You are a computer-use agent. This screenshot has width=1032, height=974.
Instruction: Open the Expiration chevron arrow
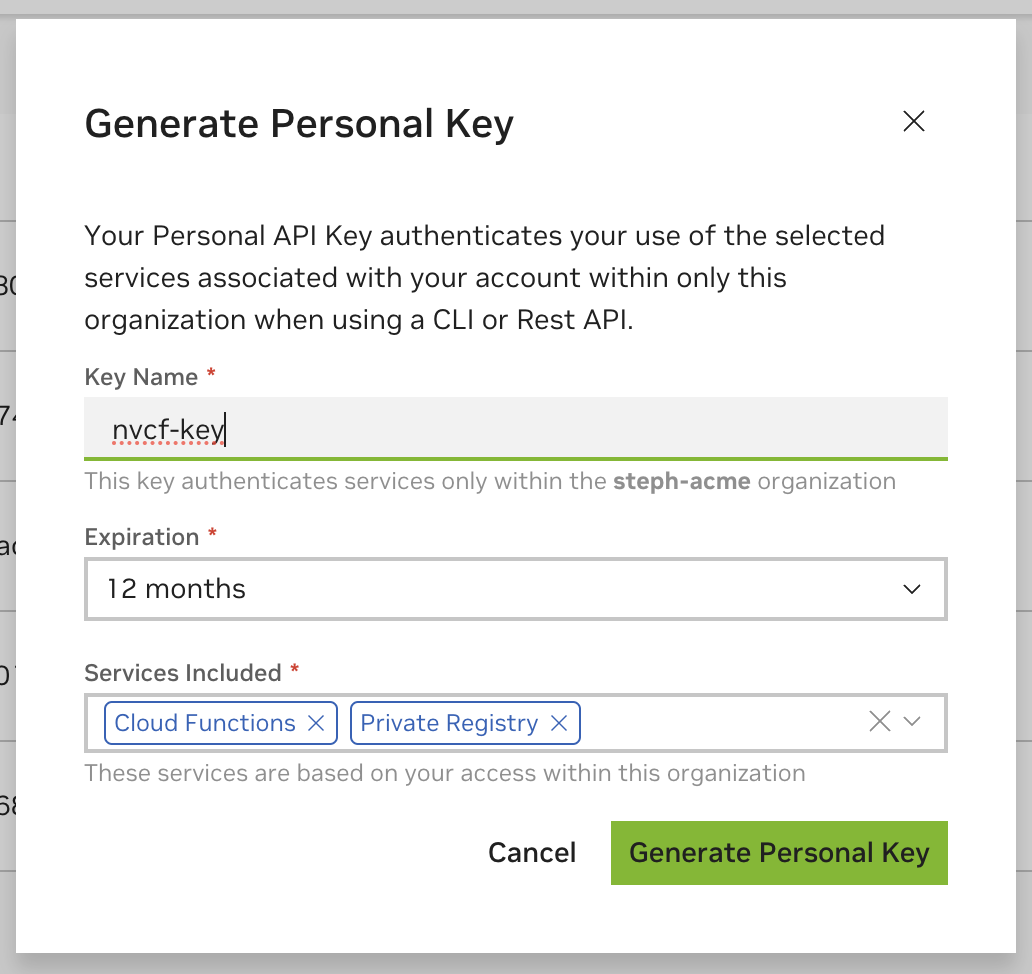coord(912,589)
